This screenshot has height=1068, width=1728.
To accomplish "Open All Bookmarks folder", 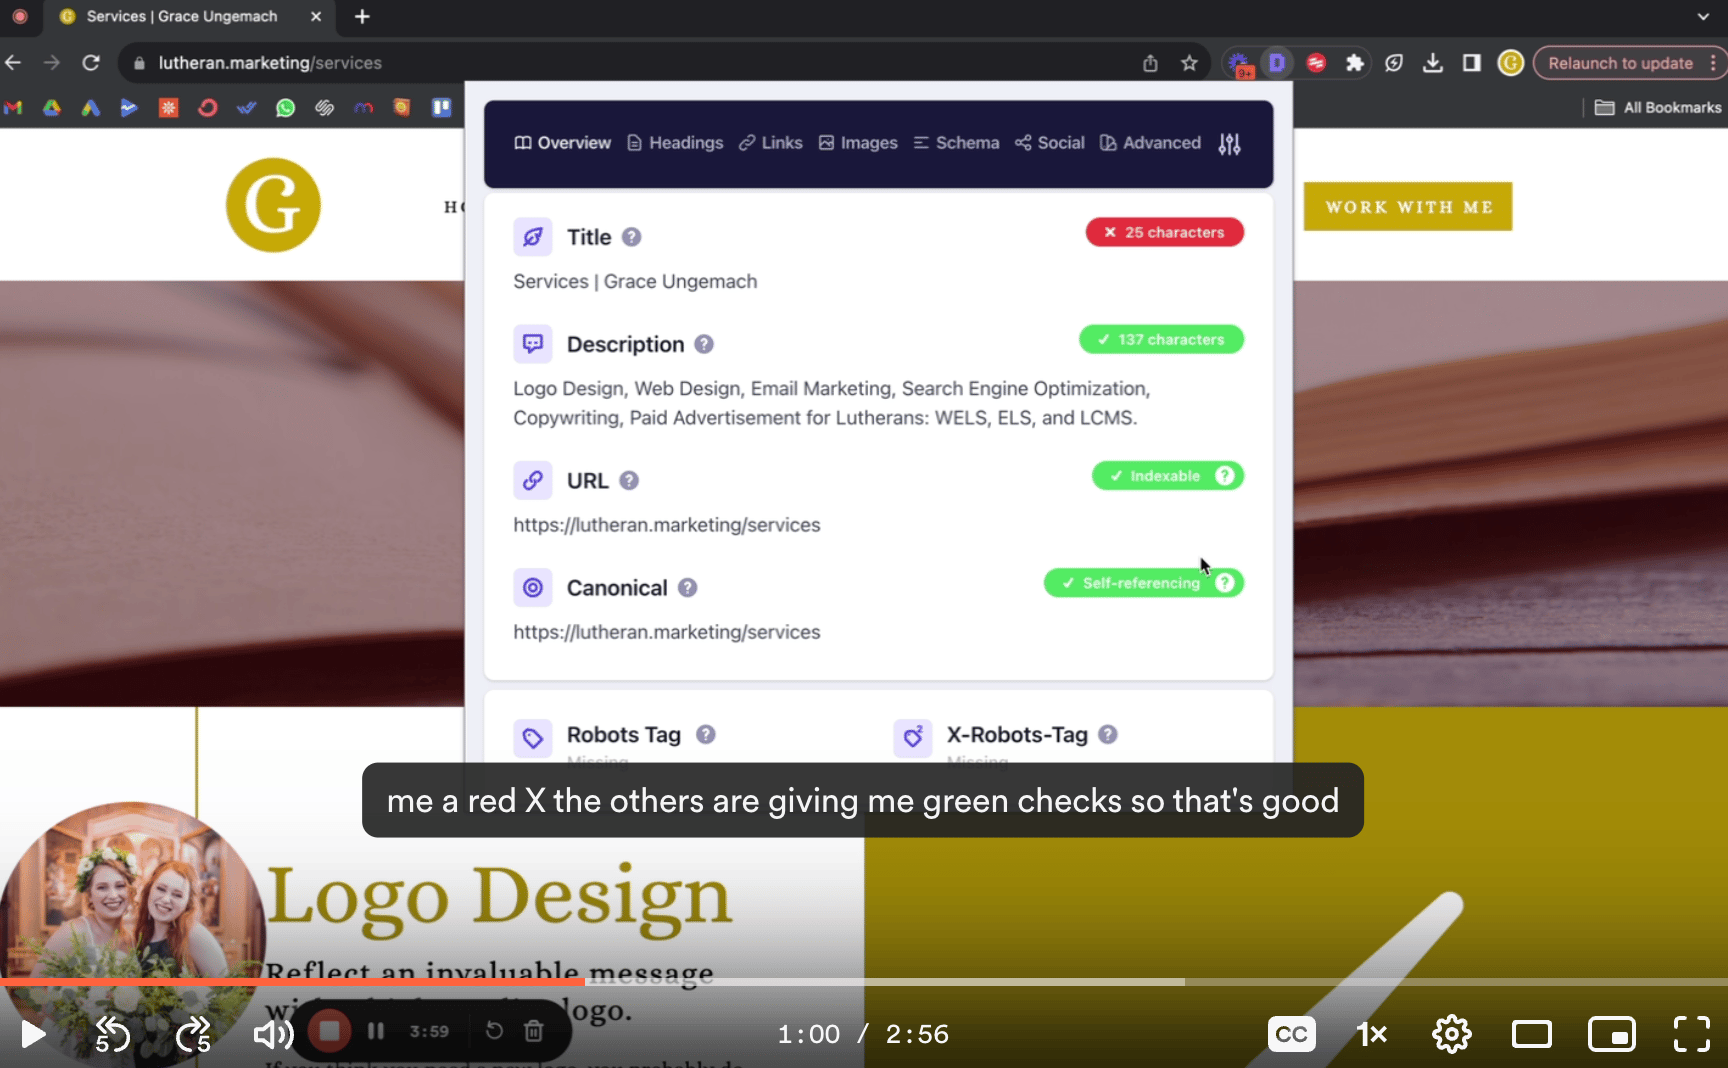I will [1658, 107].
